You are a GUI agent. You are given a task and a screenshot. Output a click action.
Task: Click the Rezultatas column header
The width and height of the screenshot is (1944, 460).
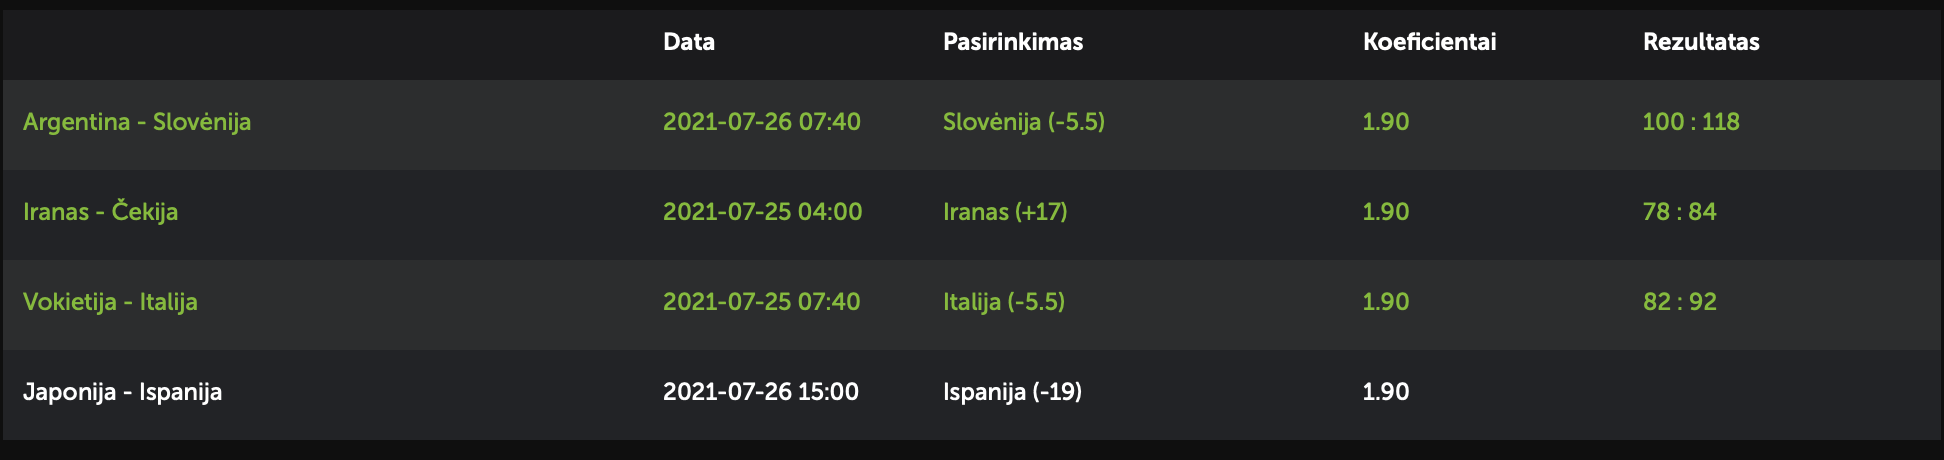click(x=1701, y=42)
